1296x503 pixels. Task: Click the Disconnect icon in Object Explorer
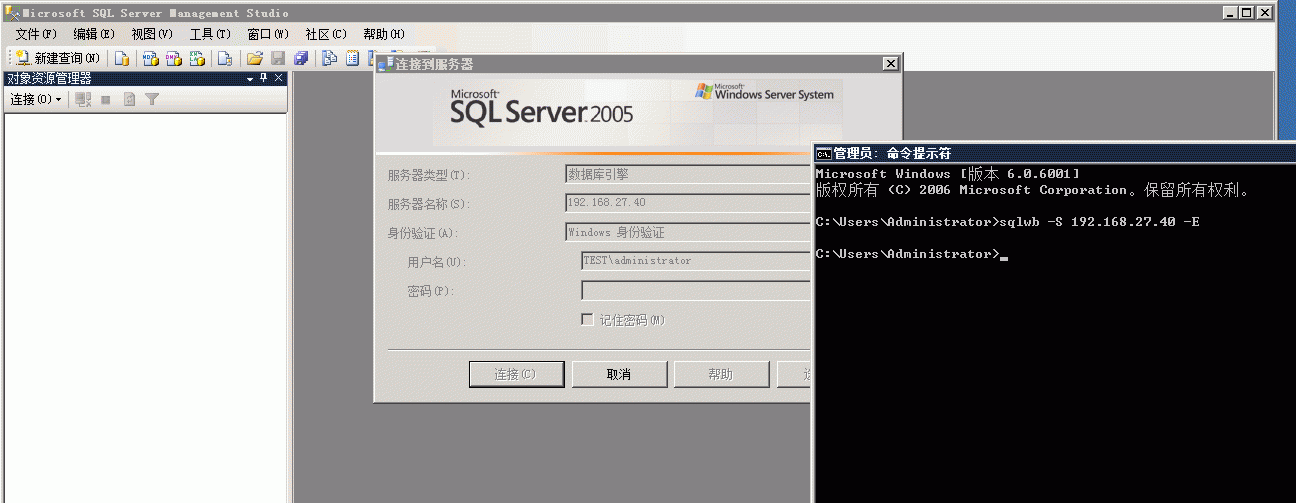(x=83, y=99)
